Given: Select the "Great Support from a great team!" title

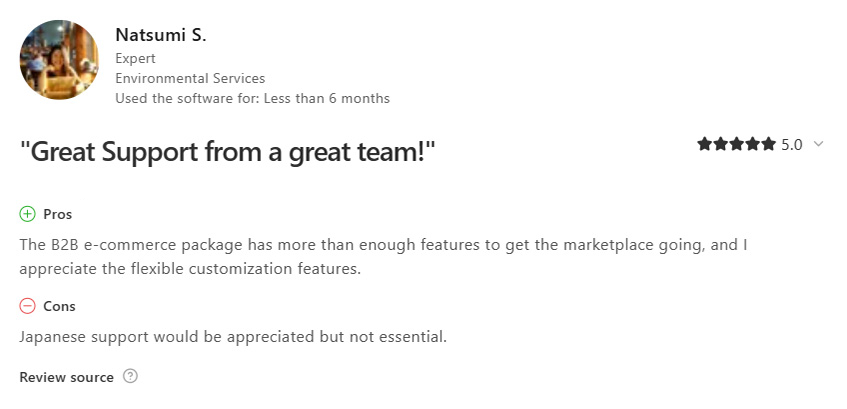Looking at the screenshot, I should [227, 152].
